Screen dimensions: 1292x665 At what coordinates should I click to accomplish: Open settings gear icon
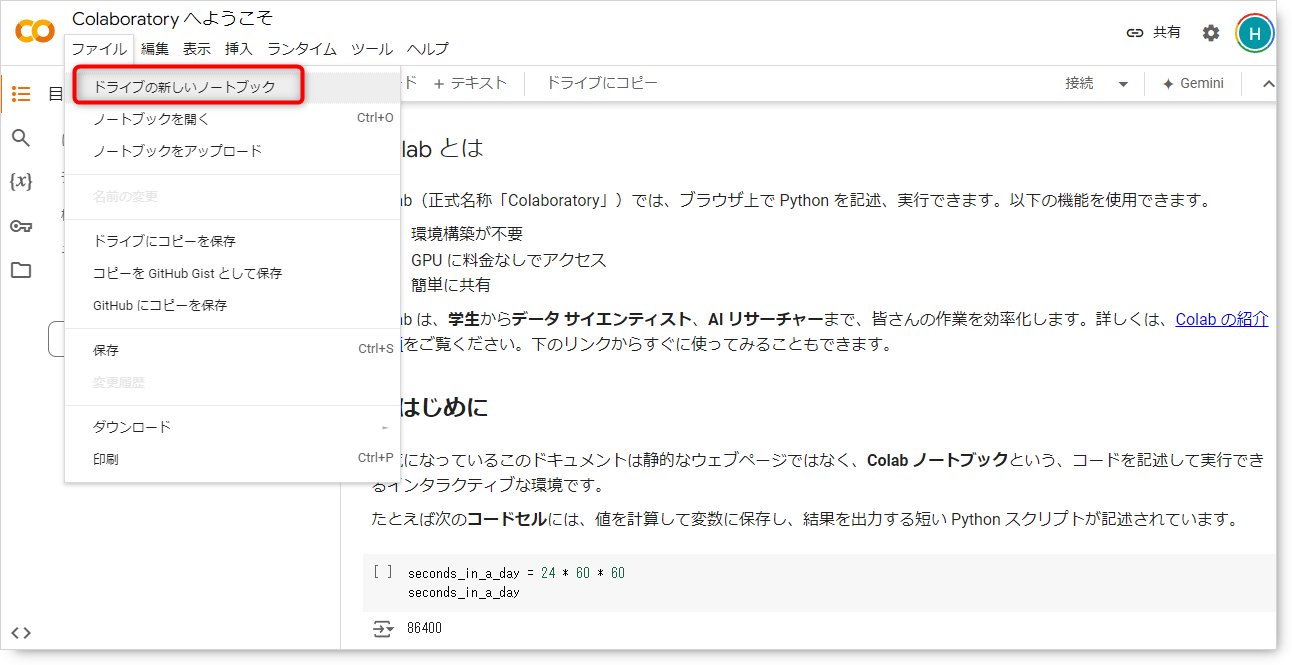coord(1211,33)
